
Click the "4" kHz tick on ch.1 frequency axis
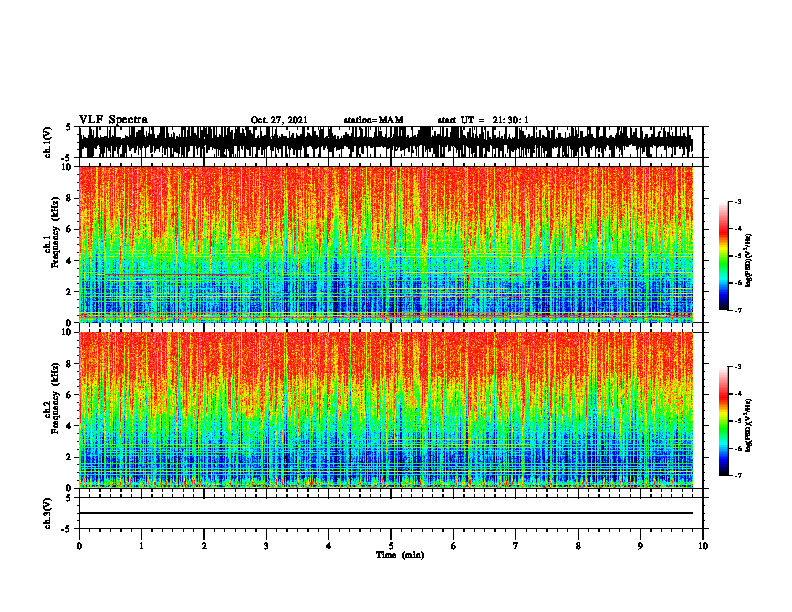(70, 261)
